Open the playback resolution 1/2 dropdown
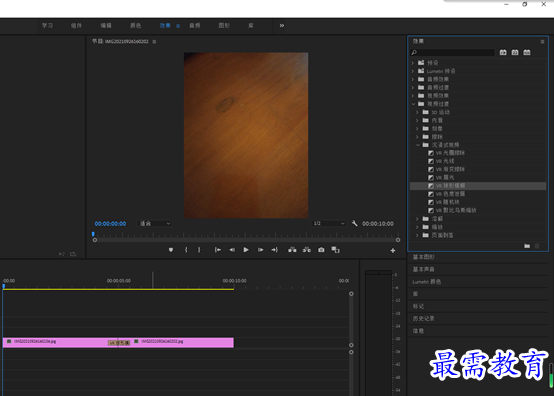This screenshot has width=554, height=396. click(329, 223)
